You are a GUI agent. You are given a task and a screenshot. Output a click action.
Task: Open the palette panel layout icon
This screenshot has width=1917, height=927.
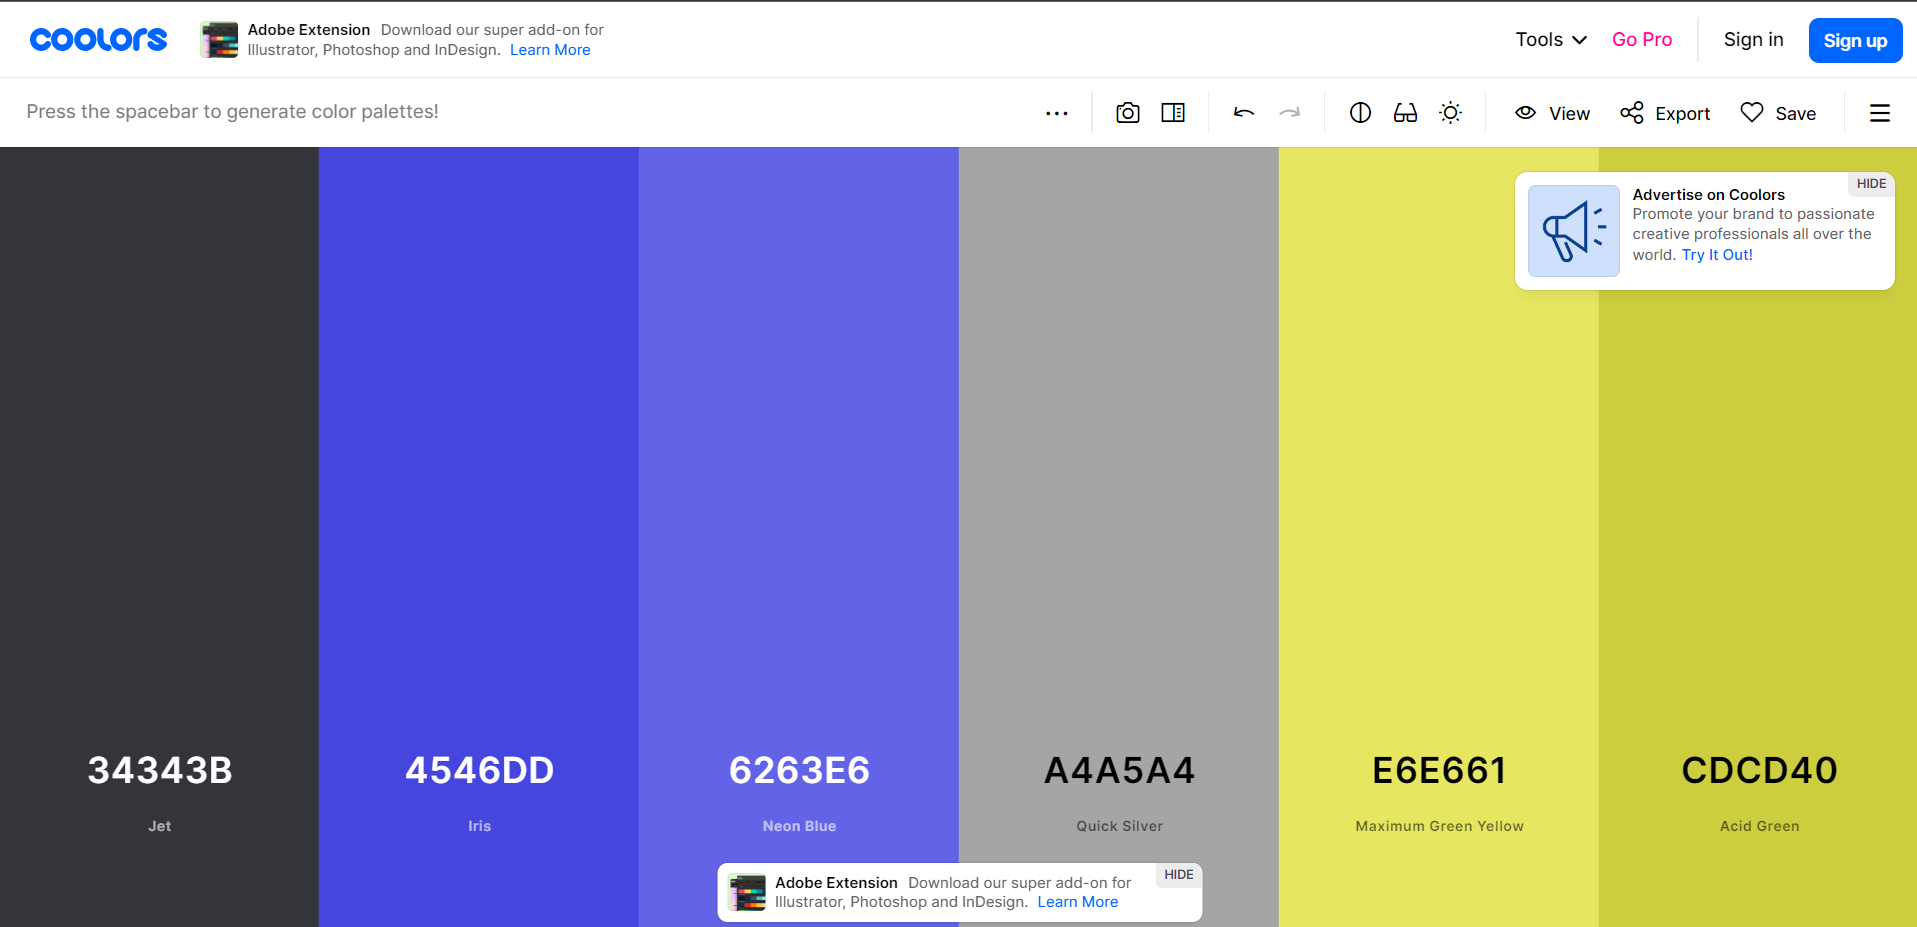tap(1173, 113)
